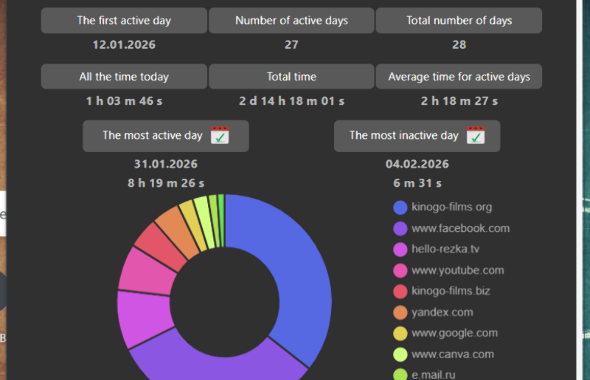The width and height of the screenshot is (590, 380).
Task: Click 'The most inactive day' button label
Action: pyautogui.click(x=404, y=135)
